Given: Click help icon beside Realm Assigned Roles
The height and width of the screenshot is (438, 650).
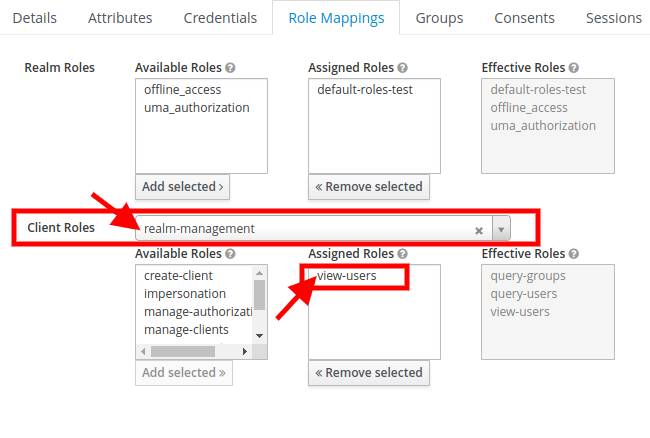Looking at the screenshot, I should point(402,68).
